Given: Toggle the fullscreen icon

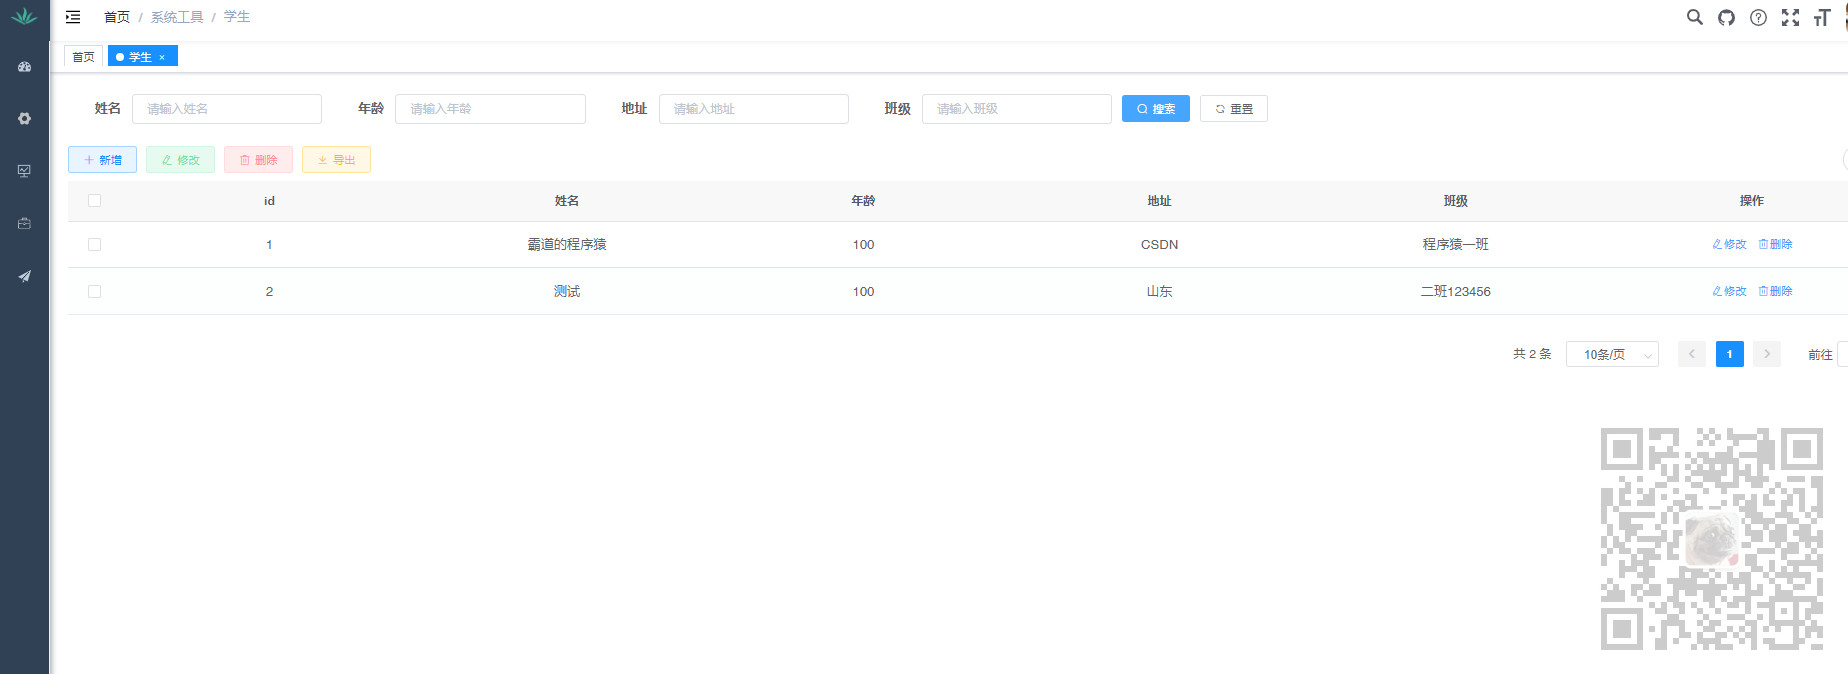Looking at the screenshot, I should (x=1790, y=17).
